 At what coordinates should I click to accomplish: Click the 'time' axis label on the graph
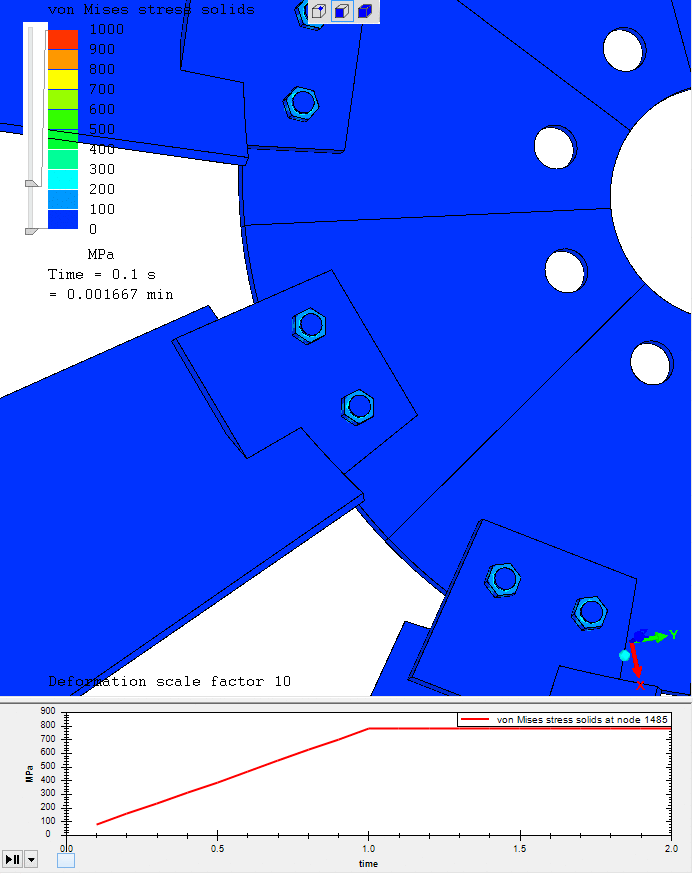click(368, 864)
